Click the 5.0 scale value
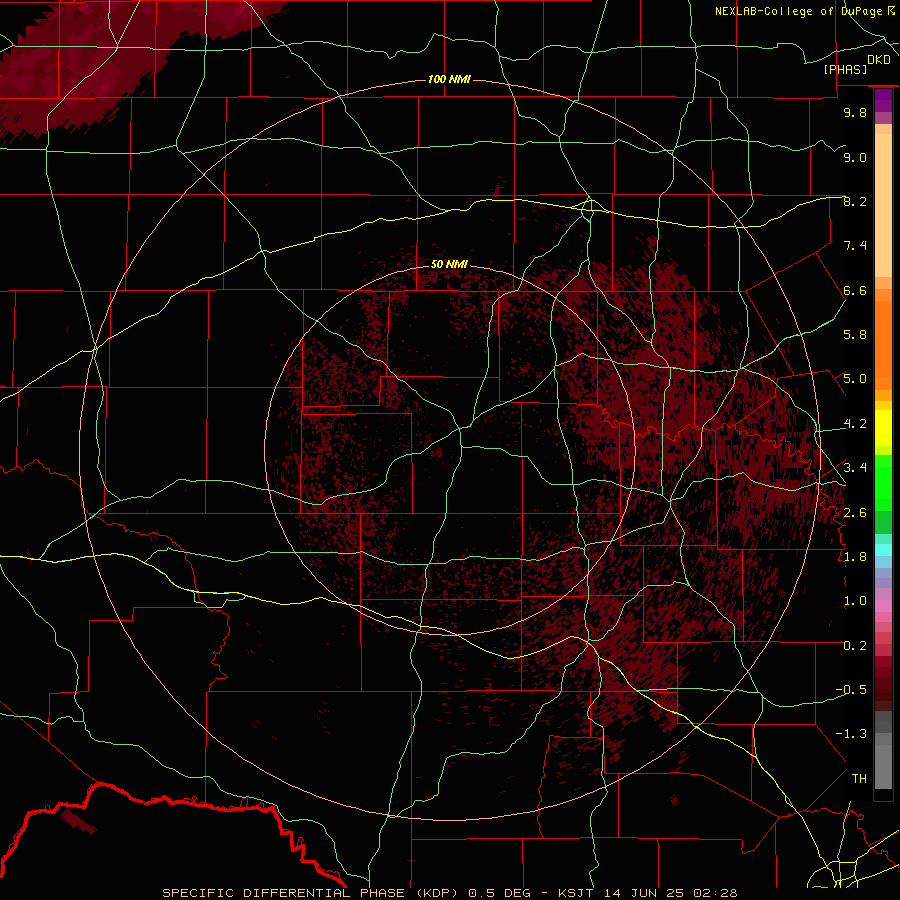The image size is (900, 900). click(x=855, y=379)
